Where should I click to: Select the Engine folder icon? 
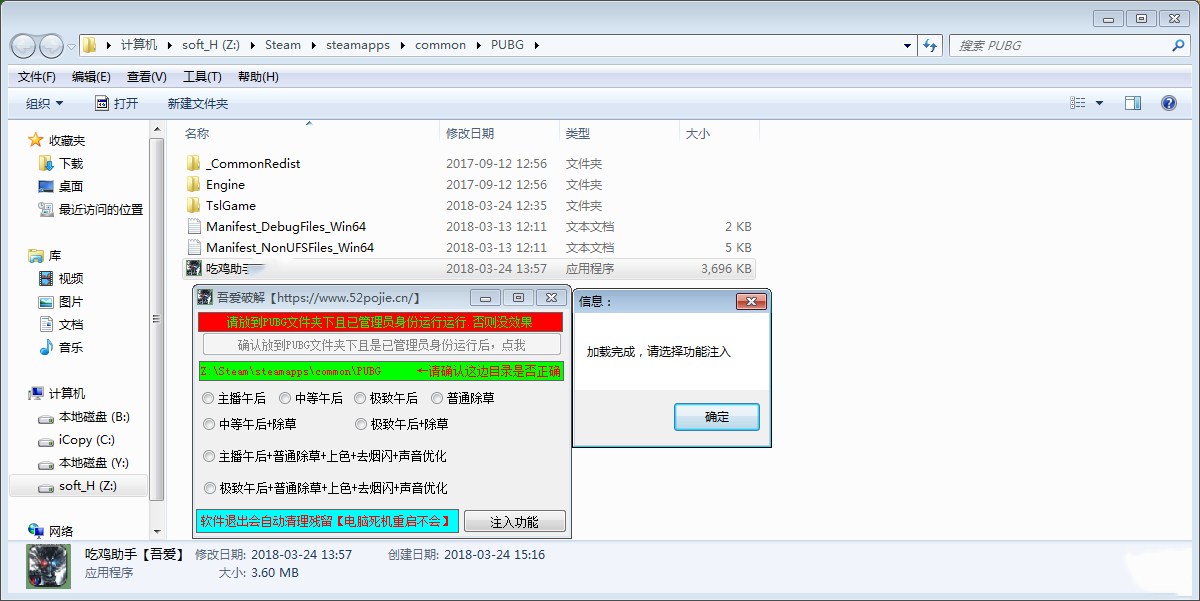coord(194,184)
